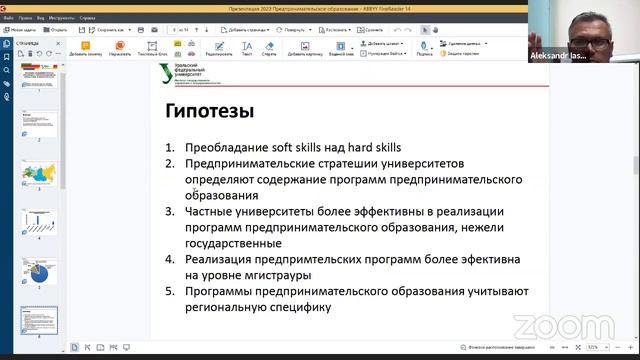The image size is (640, 360).
Task: Click the print icon in toolbar
Action: pos(141,30)
